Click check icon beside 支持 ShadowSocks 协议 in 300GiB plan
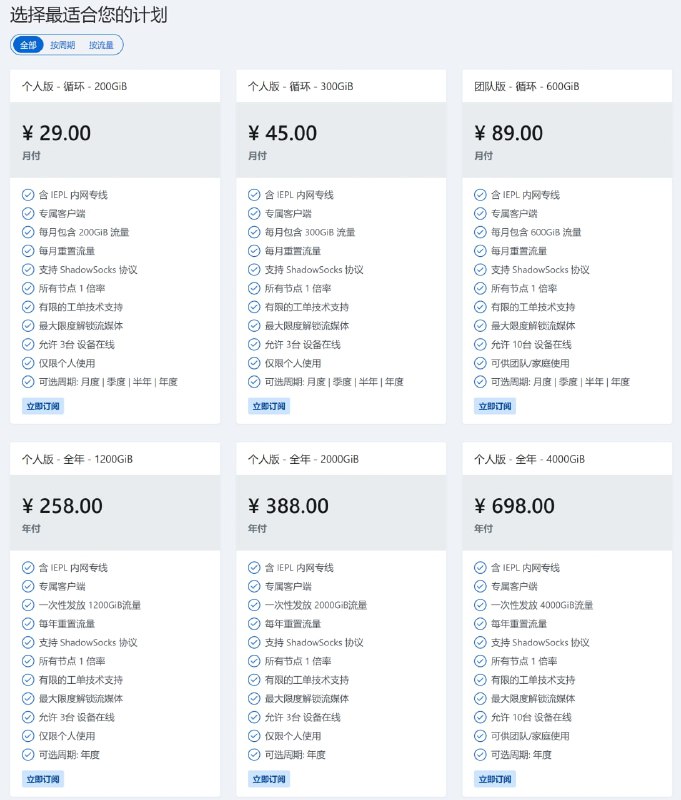681x800 pixels. [x=254, y=269]
